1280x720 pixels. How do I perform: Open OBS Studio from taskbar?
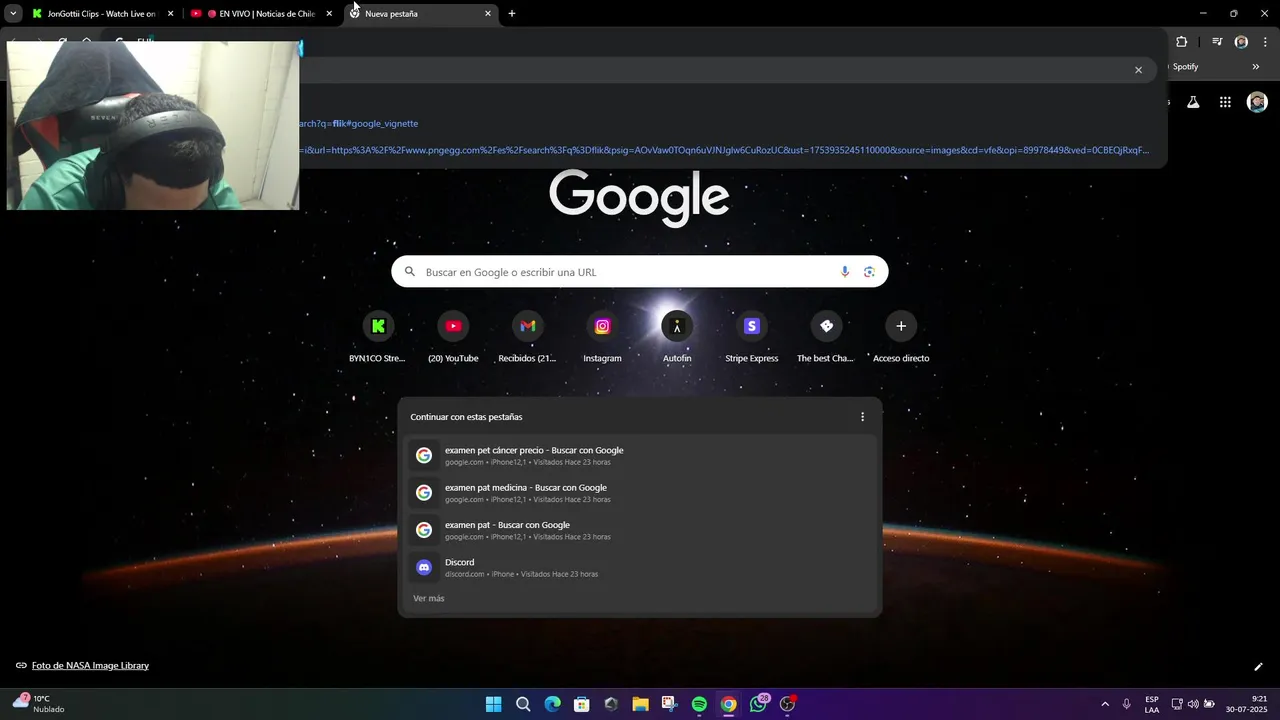pos(787,704)
